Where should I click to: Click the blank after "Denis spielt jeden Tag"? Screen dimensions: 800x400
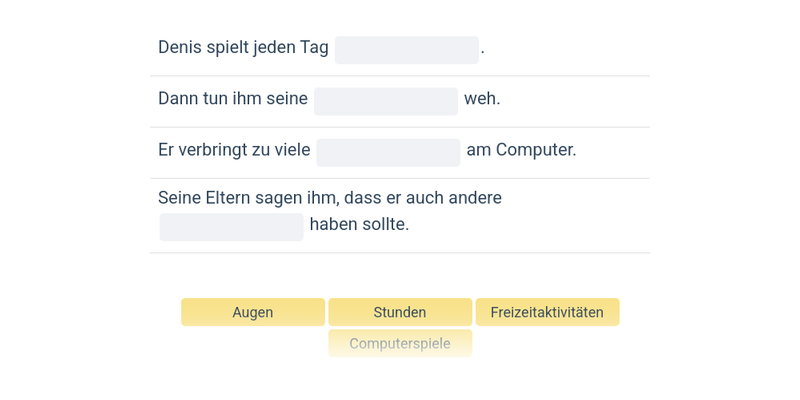pos(406,50)
